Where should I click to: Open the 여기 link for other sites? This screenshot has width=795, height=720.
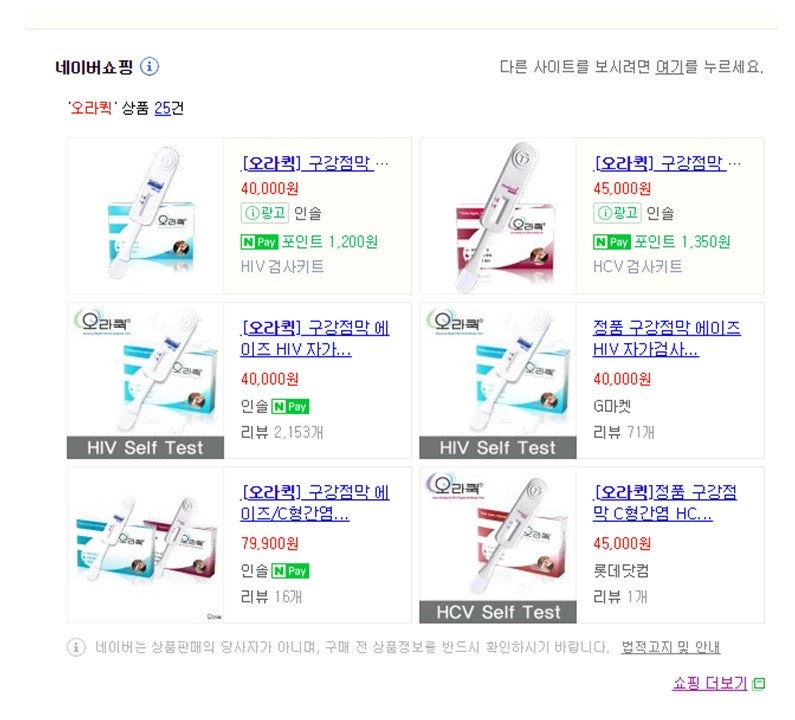(x=670, y=66)
